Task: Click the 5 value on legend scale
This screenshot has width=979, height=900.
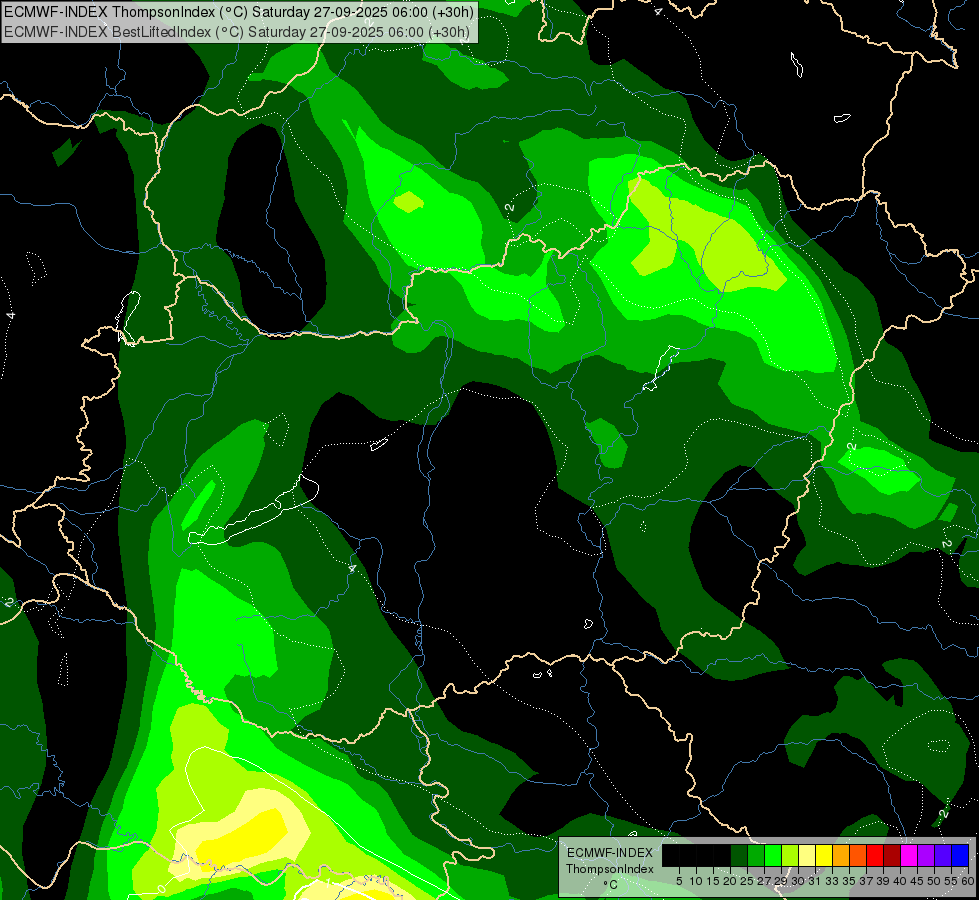Action: [679, 880]
